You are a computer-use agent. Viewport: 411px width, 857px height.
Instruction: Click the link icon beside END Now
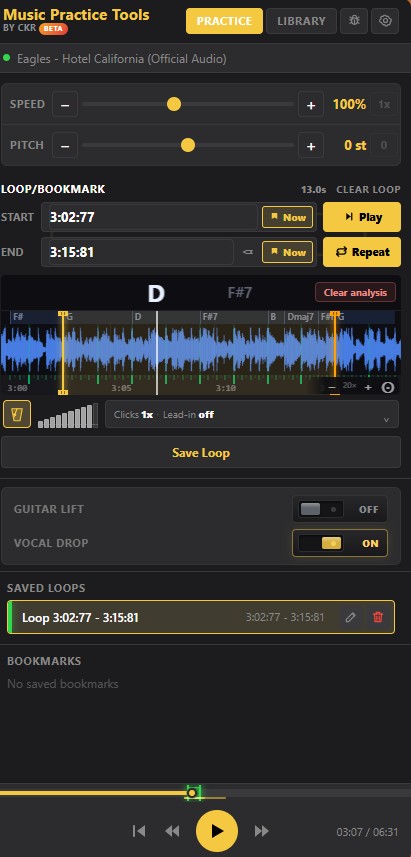tap(248, 253)
